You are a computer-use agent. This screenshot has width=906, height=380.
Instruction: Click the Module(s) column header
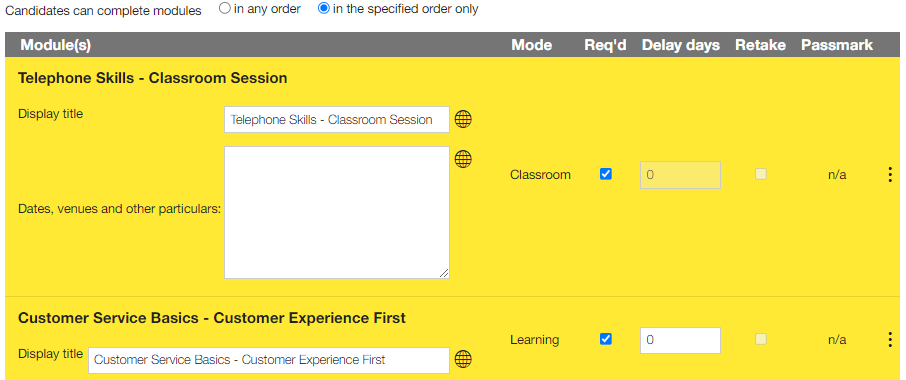click(55, 45)
